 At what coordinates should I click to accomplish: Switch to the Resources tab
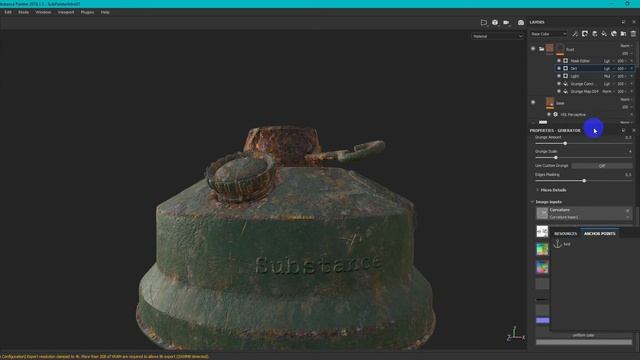click(x=565, y=233)
